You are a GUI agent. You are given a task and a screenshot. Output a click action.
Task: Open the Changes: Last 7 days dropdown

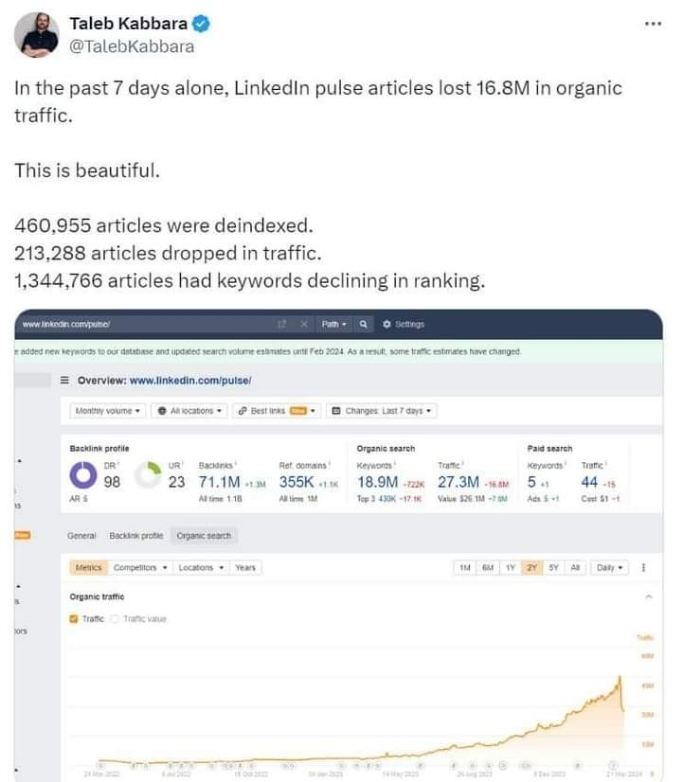(382, 411)
